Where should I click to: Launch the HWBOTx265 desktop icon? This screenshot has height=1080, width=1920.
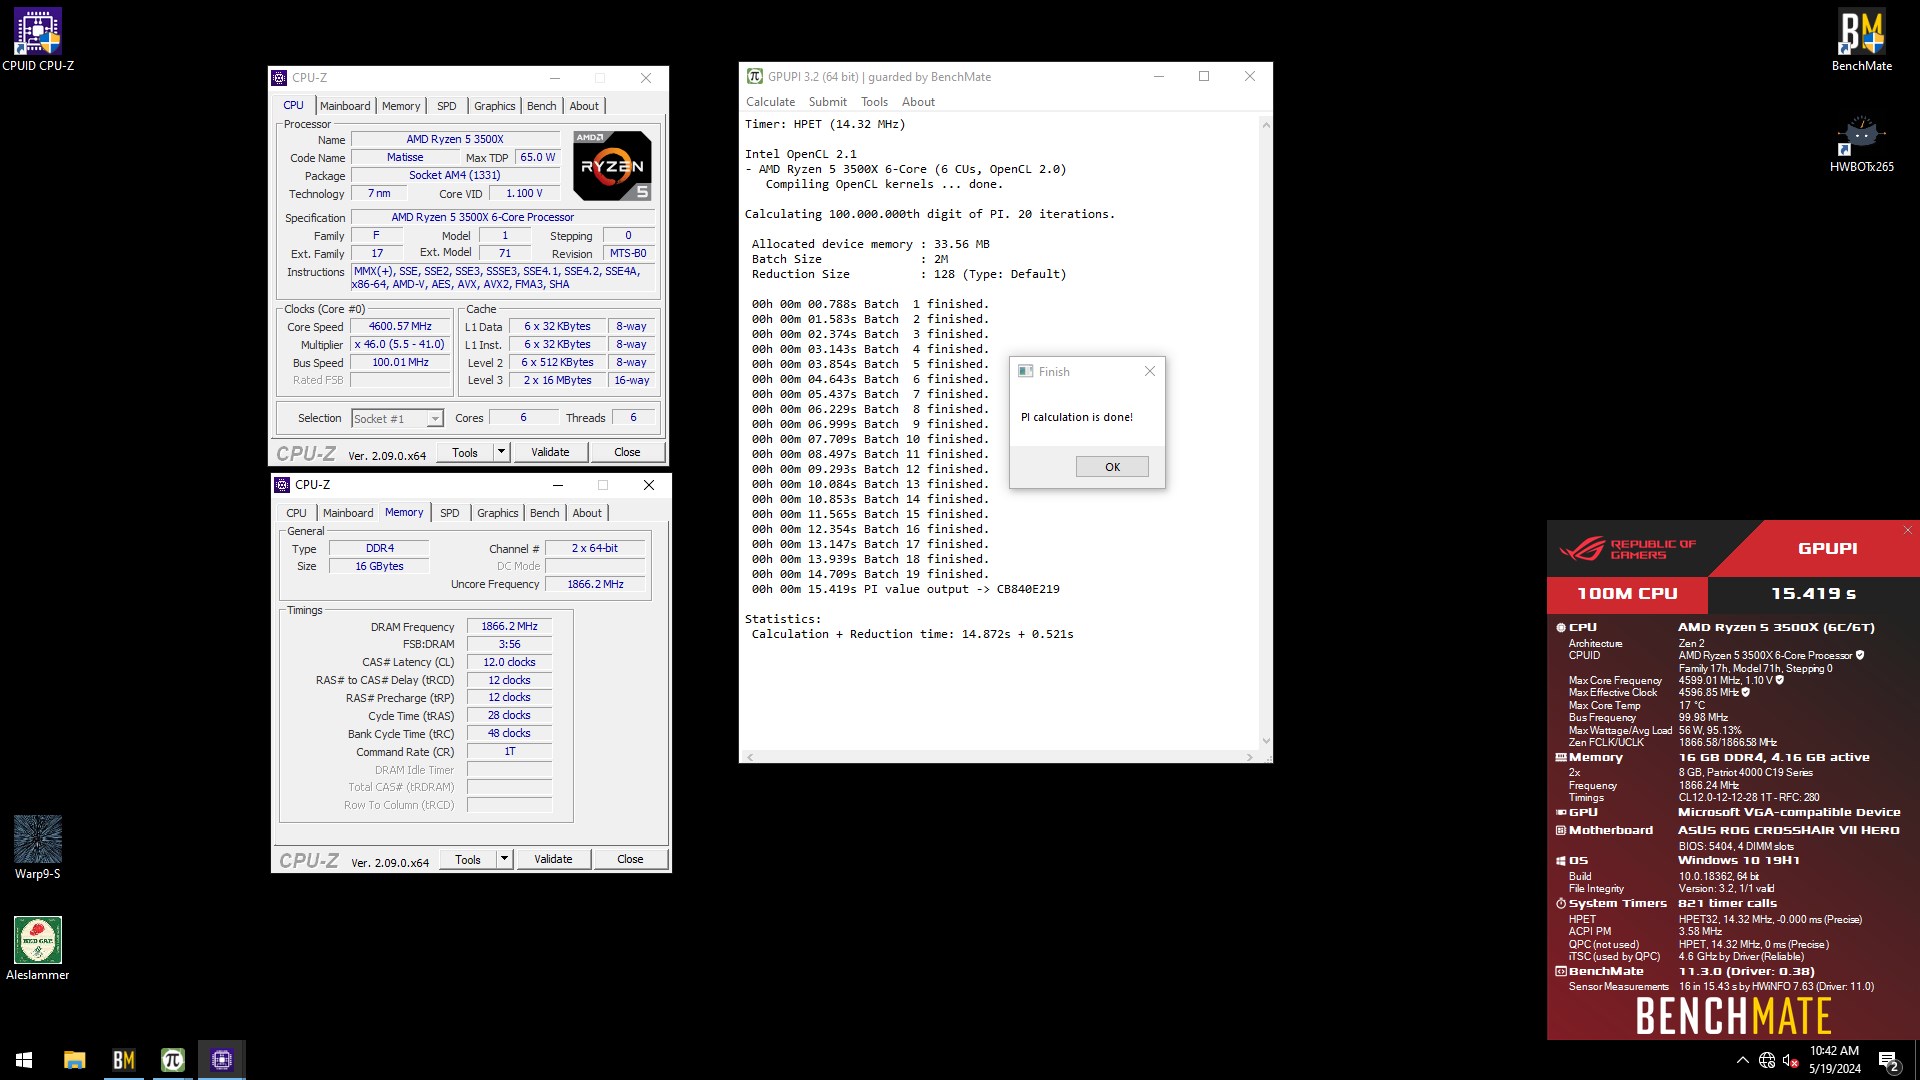[x=1861, y=142]
